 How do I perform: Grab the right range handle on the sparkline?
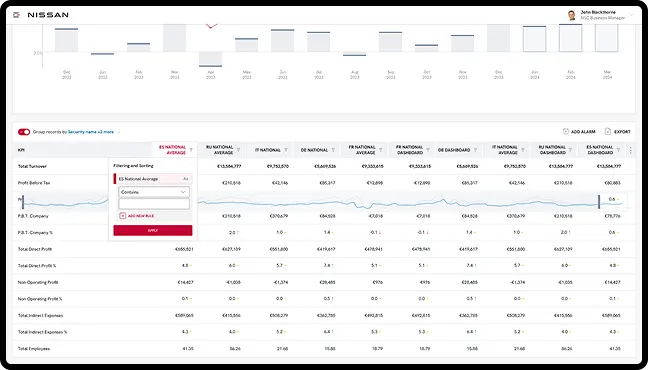598,202
